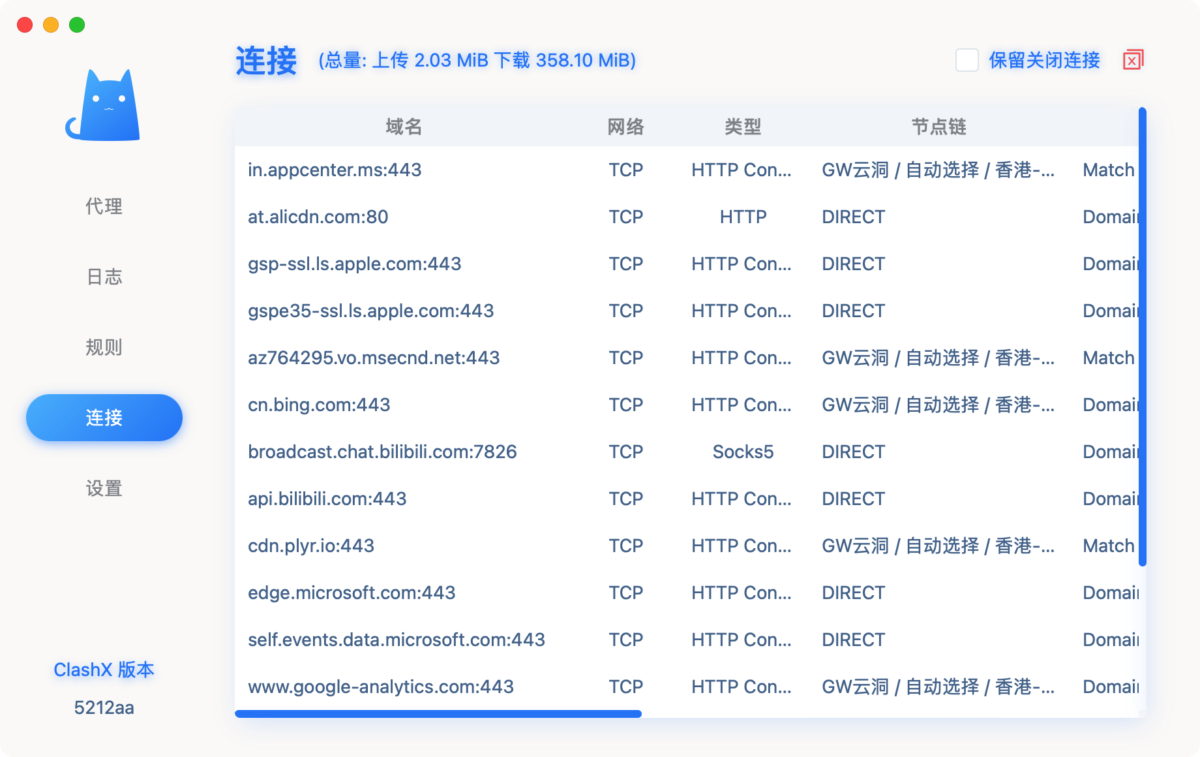Go to 设置 in the sidebar
The image size is (1200, 757).
[x=104, y=488]
